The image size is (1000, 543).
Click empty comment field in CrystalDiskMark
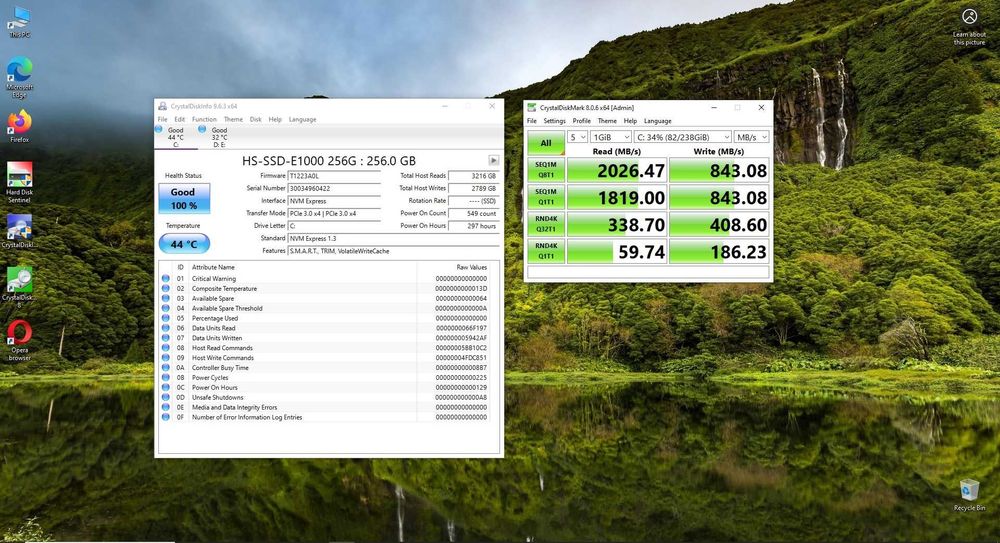click(x=648, y=272)
